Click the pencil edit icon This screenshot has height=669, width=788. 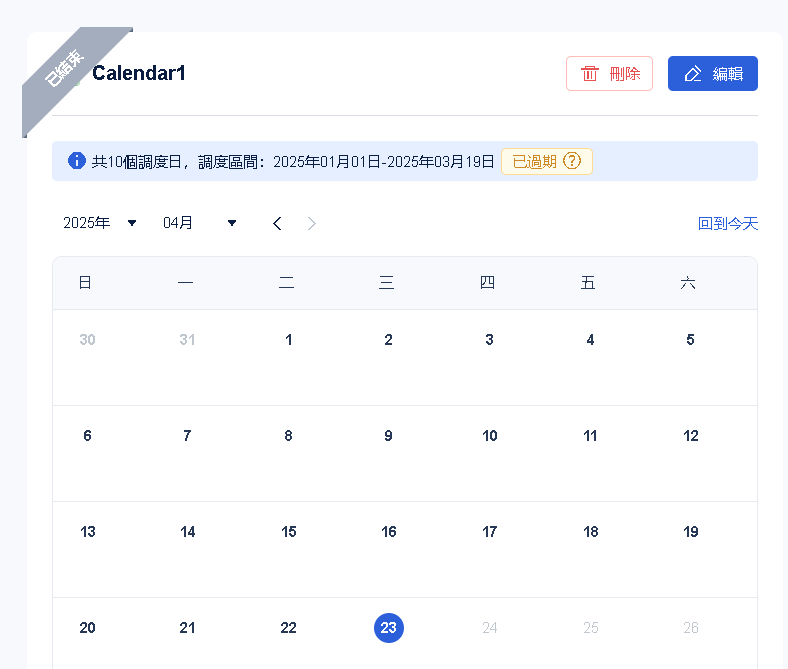coord(693,74)
